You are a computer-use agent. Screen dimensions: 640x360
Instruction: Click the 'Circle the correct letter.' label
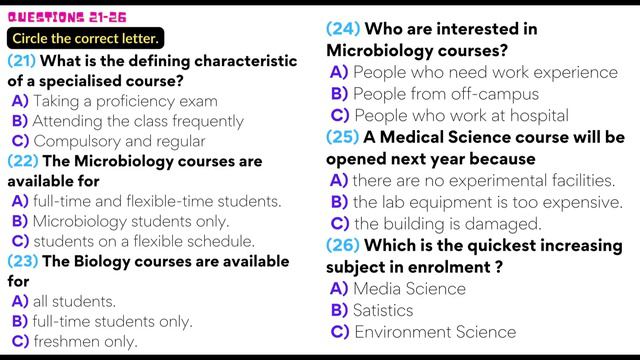coord(85,38)
